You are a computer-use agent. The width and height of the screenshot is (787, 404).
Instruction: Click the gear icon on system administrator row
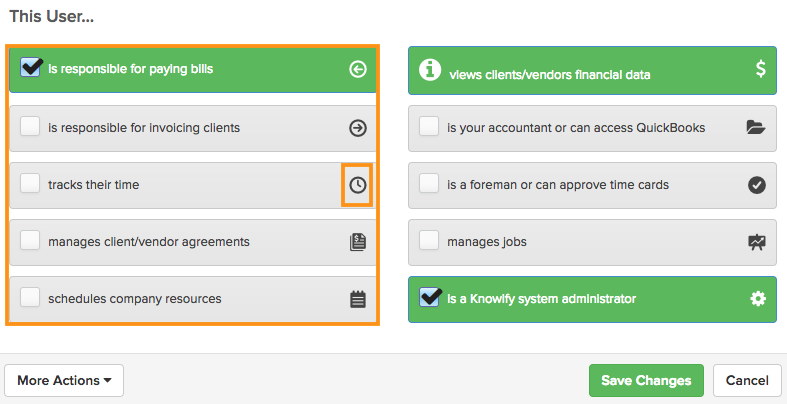758,299
